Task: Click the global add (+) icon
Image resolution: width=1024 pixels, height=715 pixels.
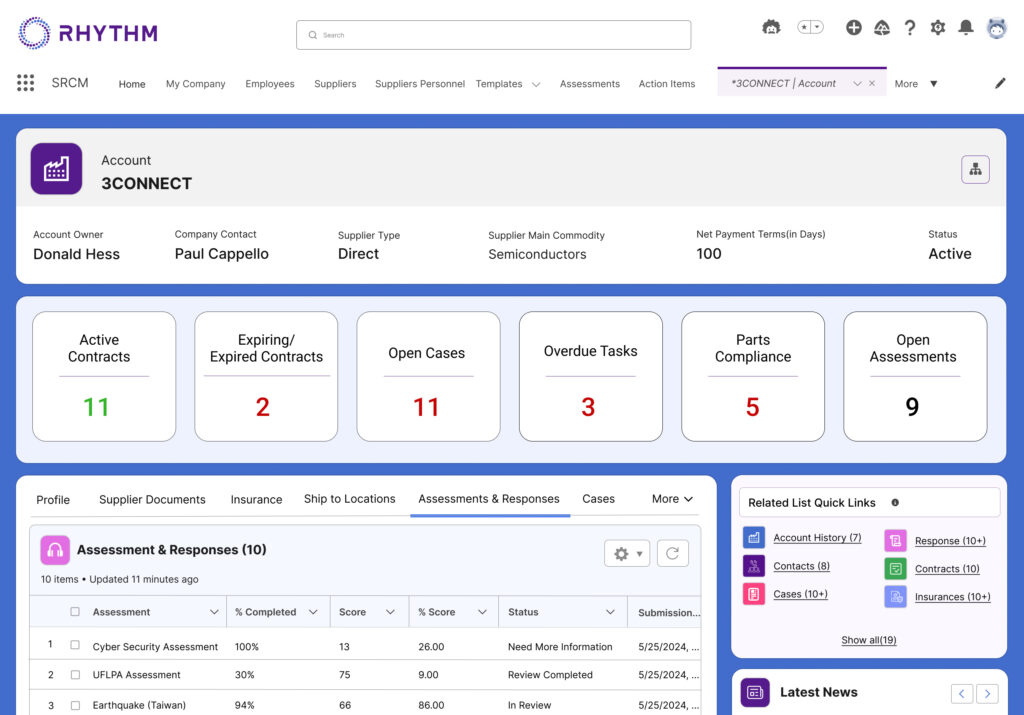Action: pyautogui.click(x=854, y=28)
